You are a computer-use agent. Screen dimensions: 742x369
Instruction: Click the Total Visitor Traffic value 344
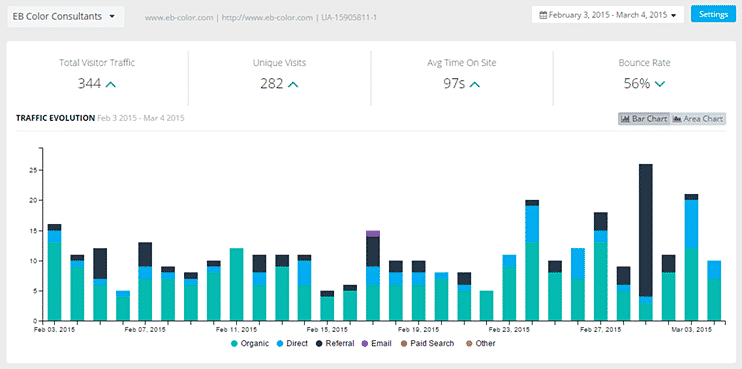89,84
